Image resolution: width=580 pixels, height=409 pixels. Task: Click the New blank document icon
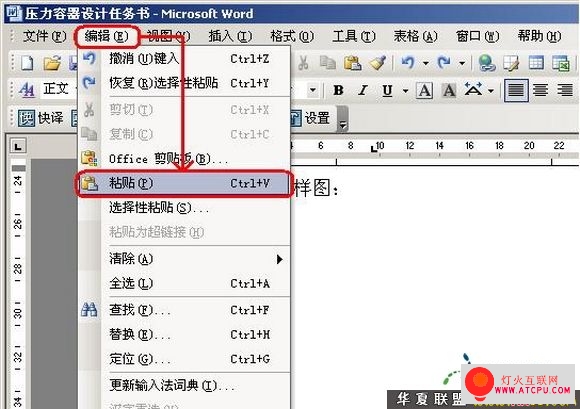coord(27,63)
